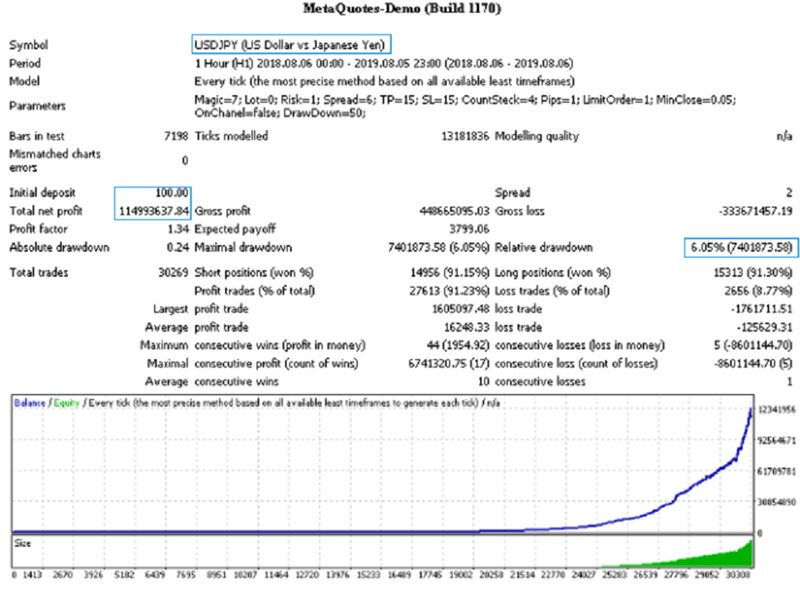
Task: Select the "Mismatched charts errors" label
Action: pyautogui.click(x=55, y=161)
